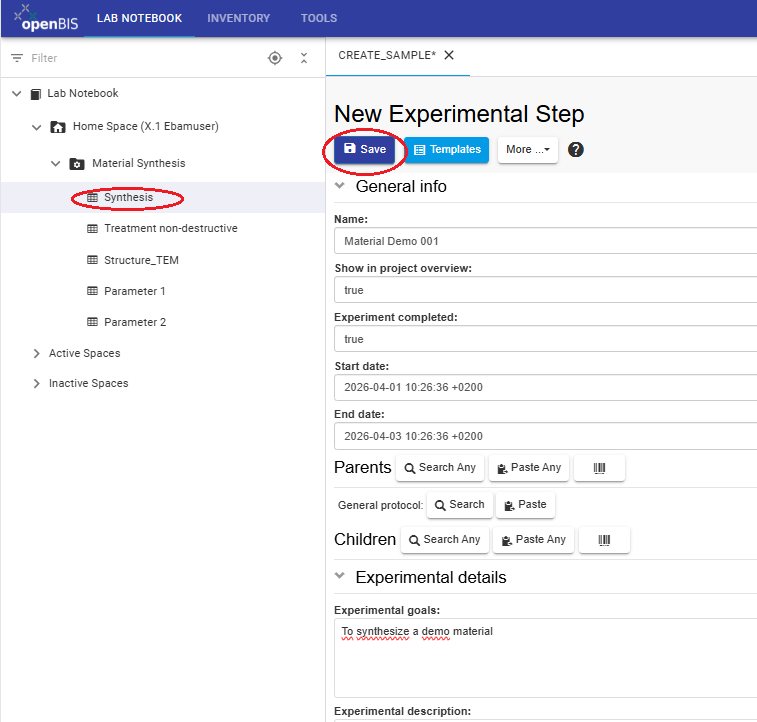757x722 pixels.
Task: Collapse the Material Synthesis project
Action: point(56,164)
